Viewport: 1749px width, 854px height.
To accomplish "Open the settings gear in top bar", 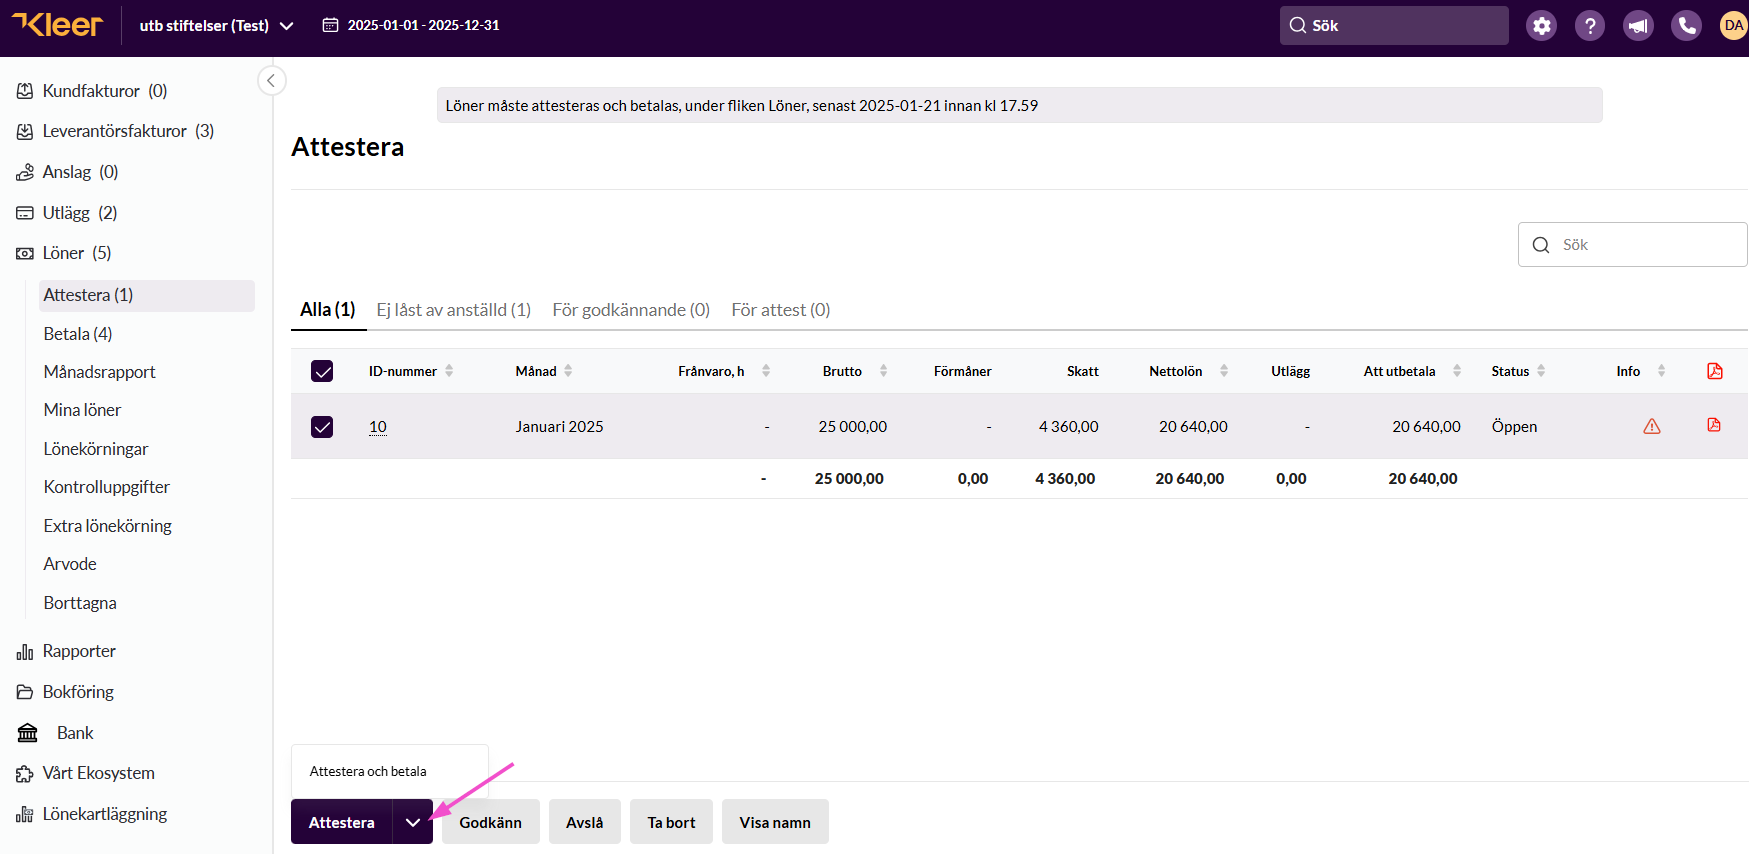I will (1542, 26).
